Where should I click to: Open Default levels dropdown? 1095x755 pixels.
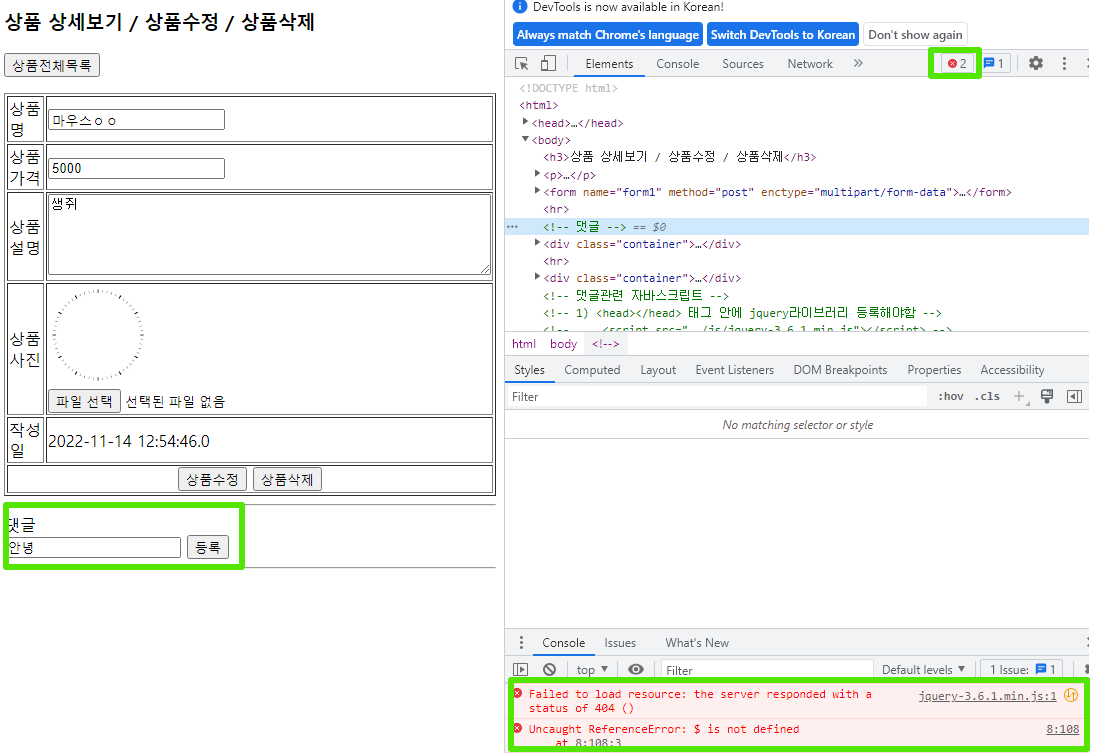(x=923, y=670)
